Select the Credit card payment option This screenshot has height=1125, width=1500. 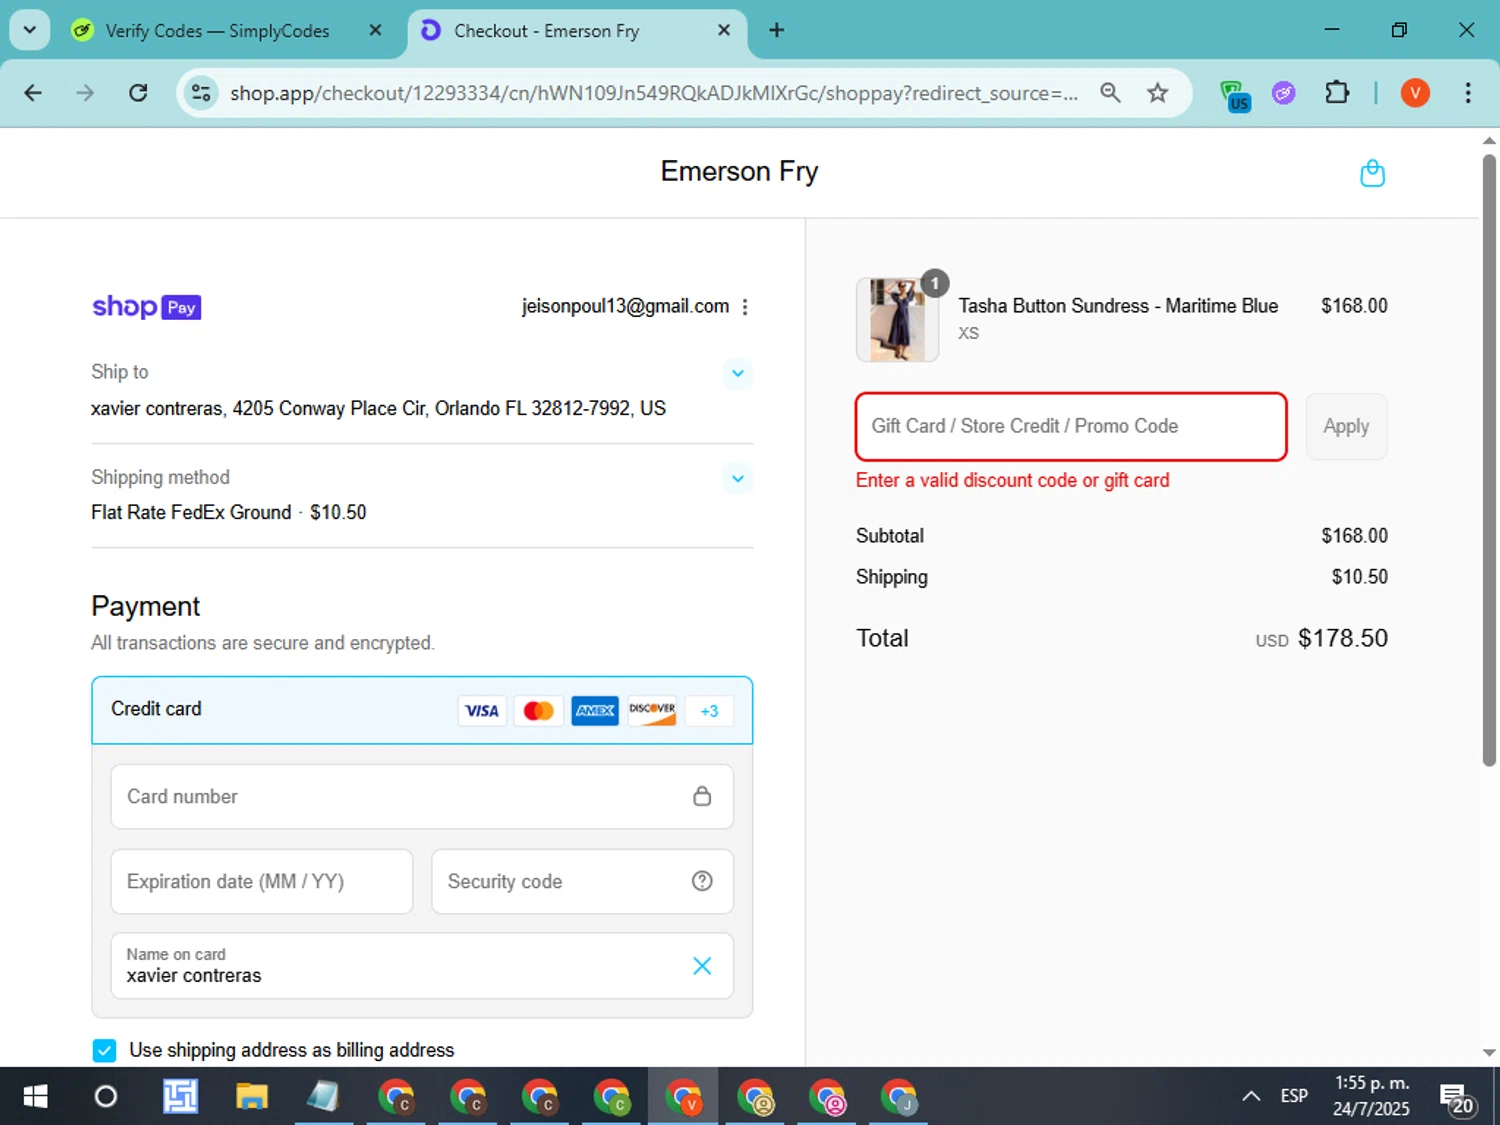pyautogui.click(x=422, y=710)
